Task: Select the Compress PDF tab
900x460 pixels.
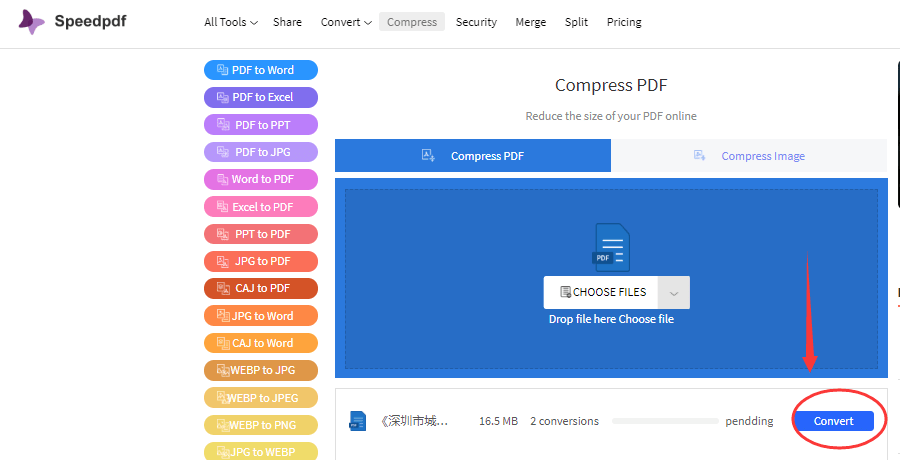Action: pos(473,156)
